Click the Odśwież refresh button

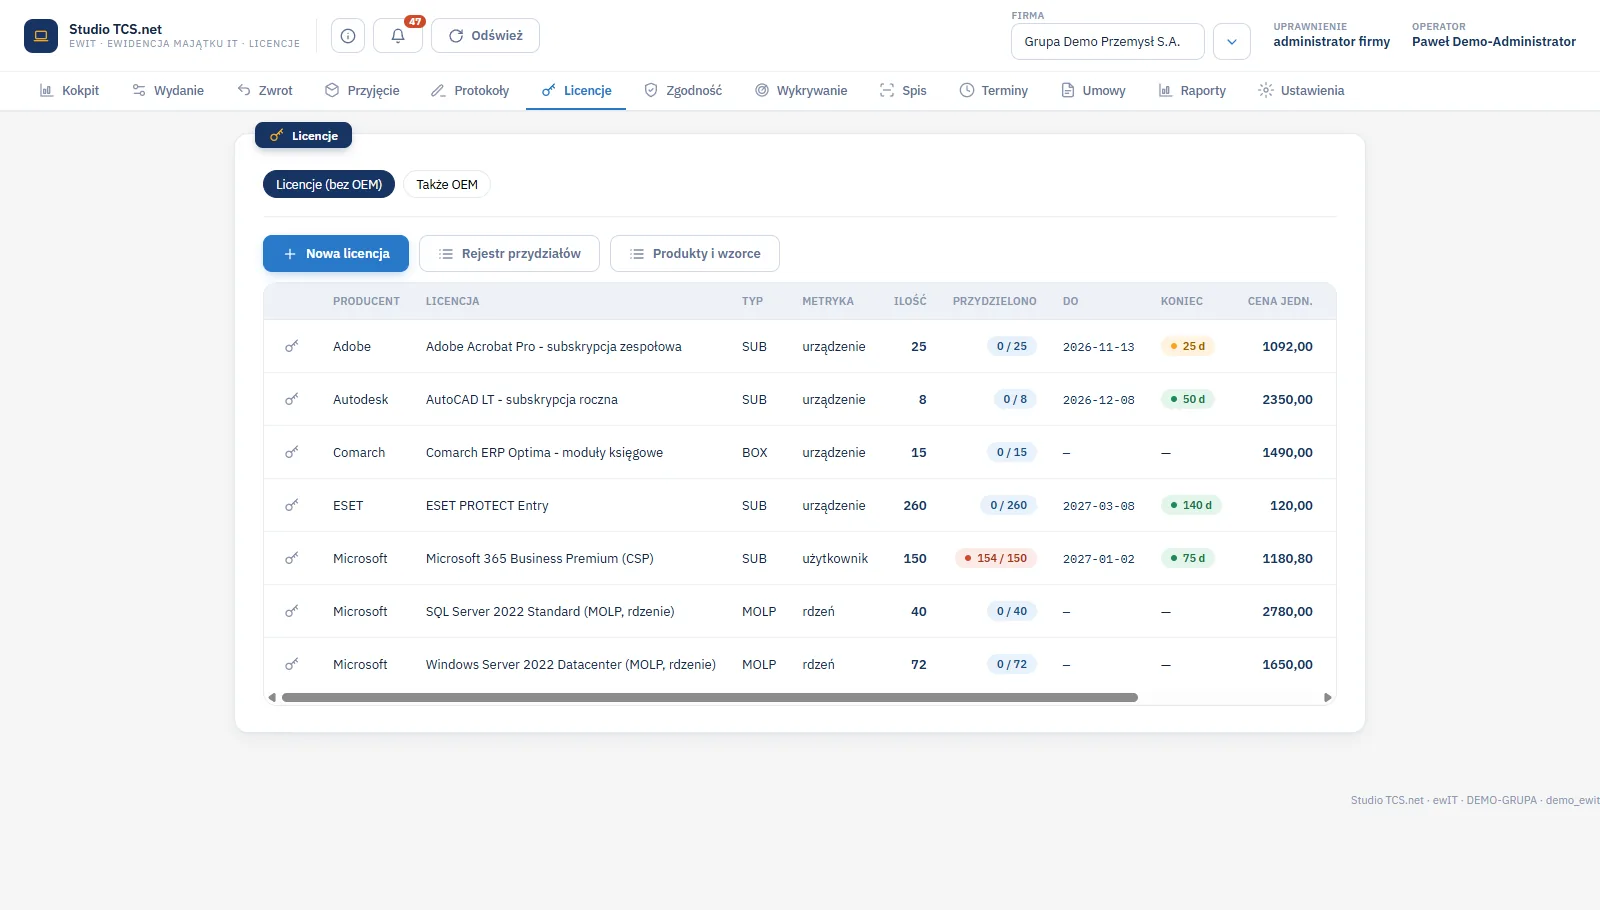click(x=486, y=36)
